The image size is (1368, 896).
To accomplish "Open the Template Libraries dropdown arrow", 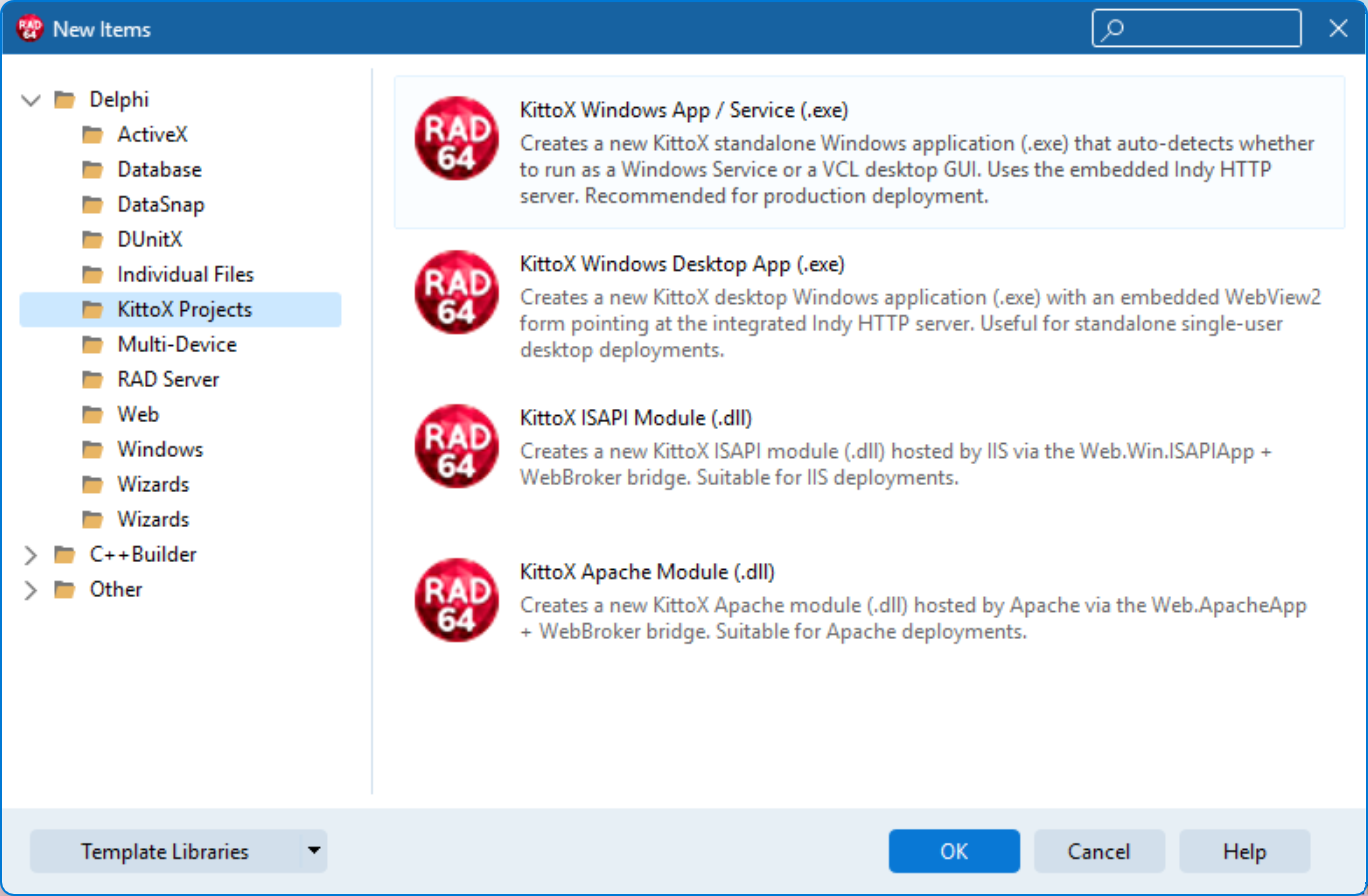I will coord(314,851).
